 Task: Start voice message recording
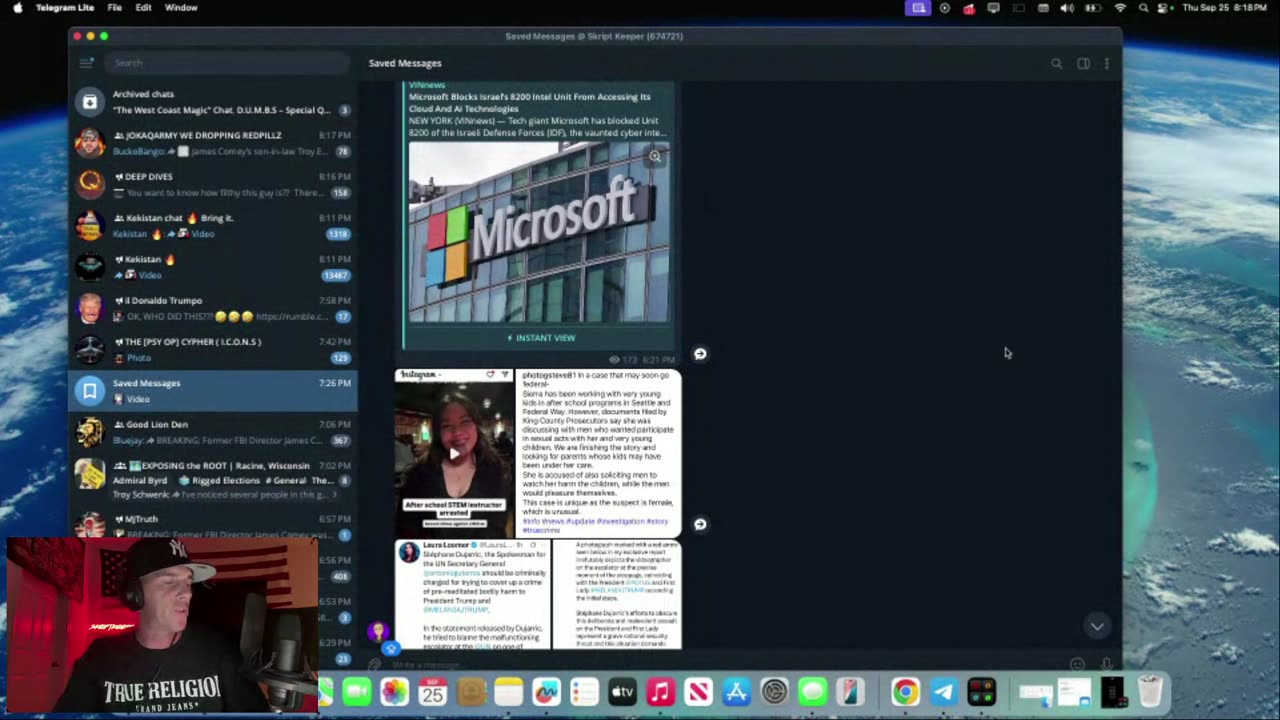1106,665
